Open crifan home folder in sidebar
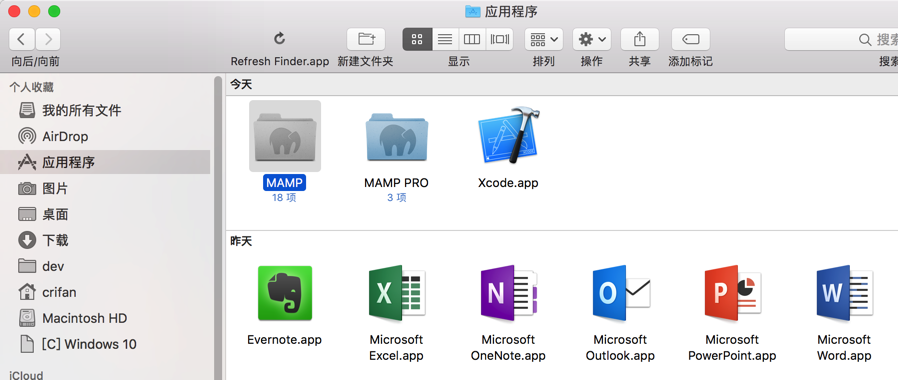898x380 pixels. [105, 292]
